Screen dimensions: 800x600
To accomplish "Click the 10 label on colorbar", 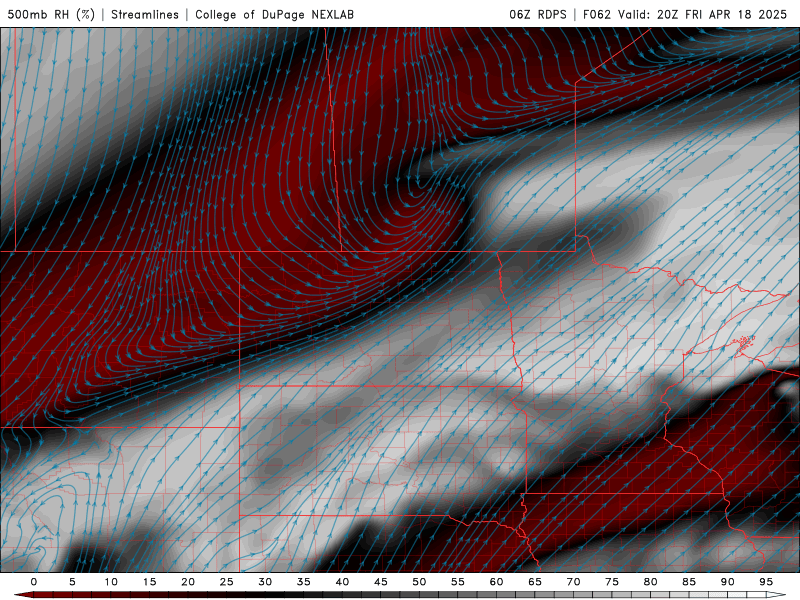I will pyautogui.click(x=111, y=582).
